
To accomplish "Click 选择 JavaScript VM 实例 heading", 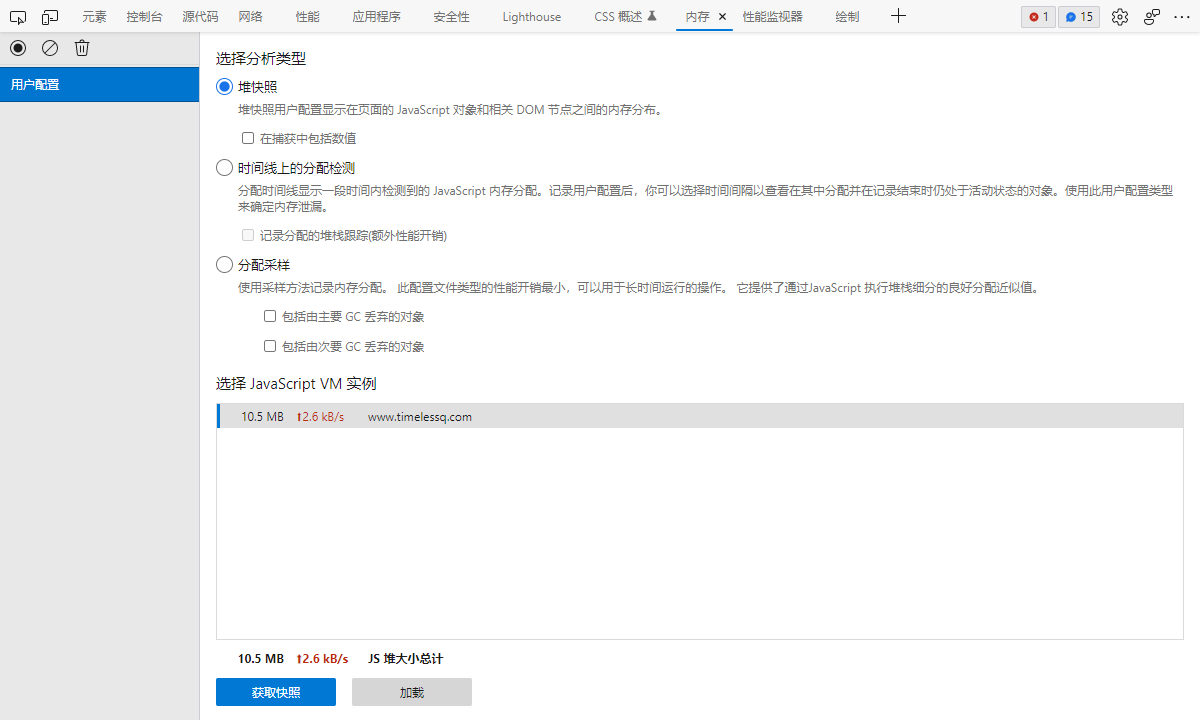I will click(x=296, y=384).
